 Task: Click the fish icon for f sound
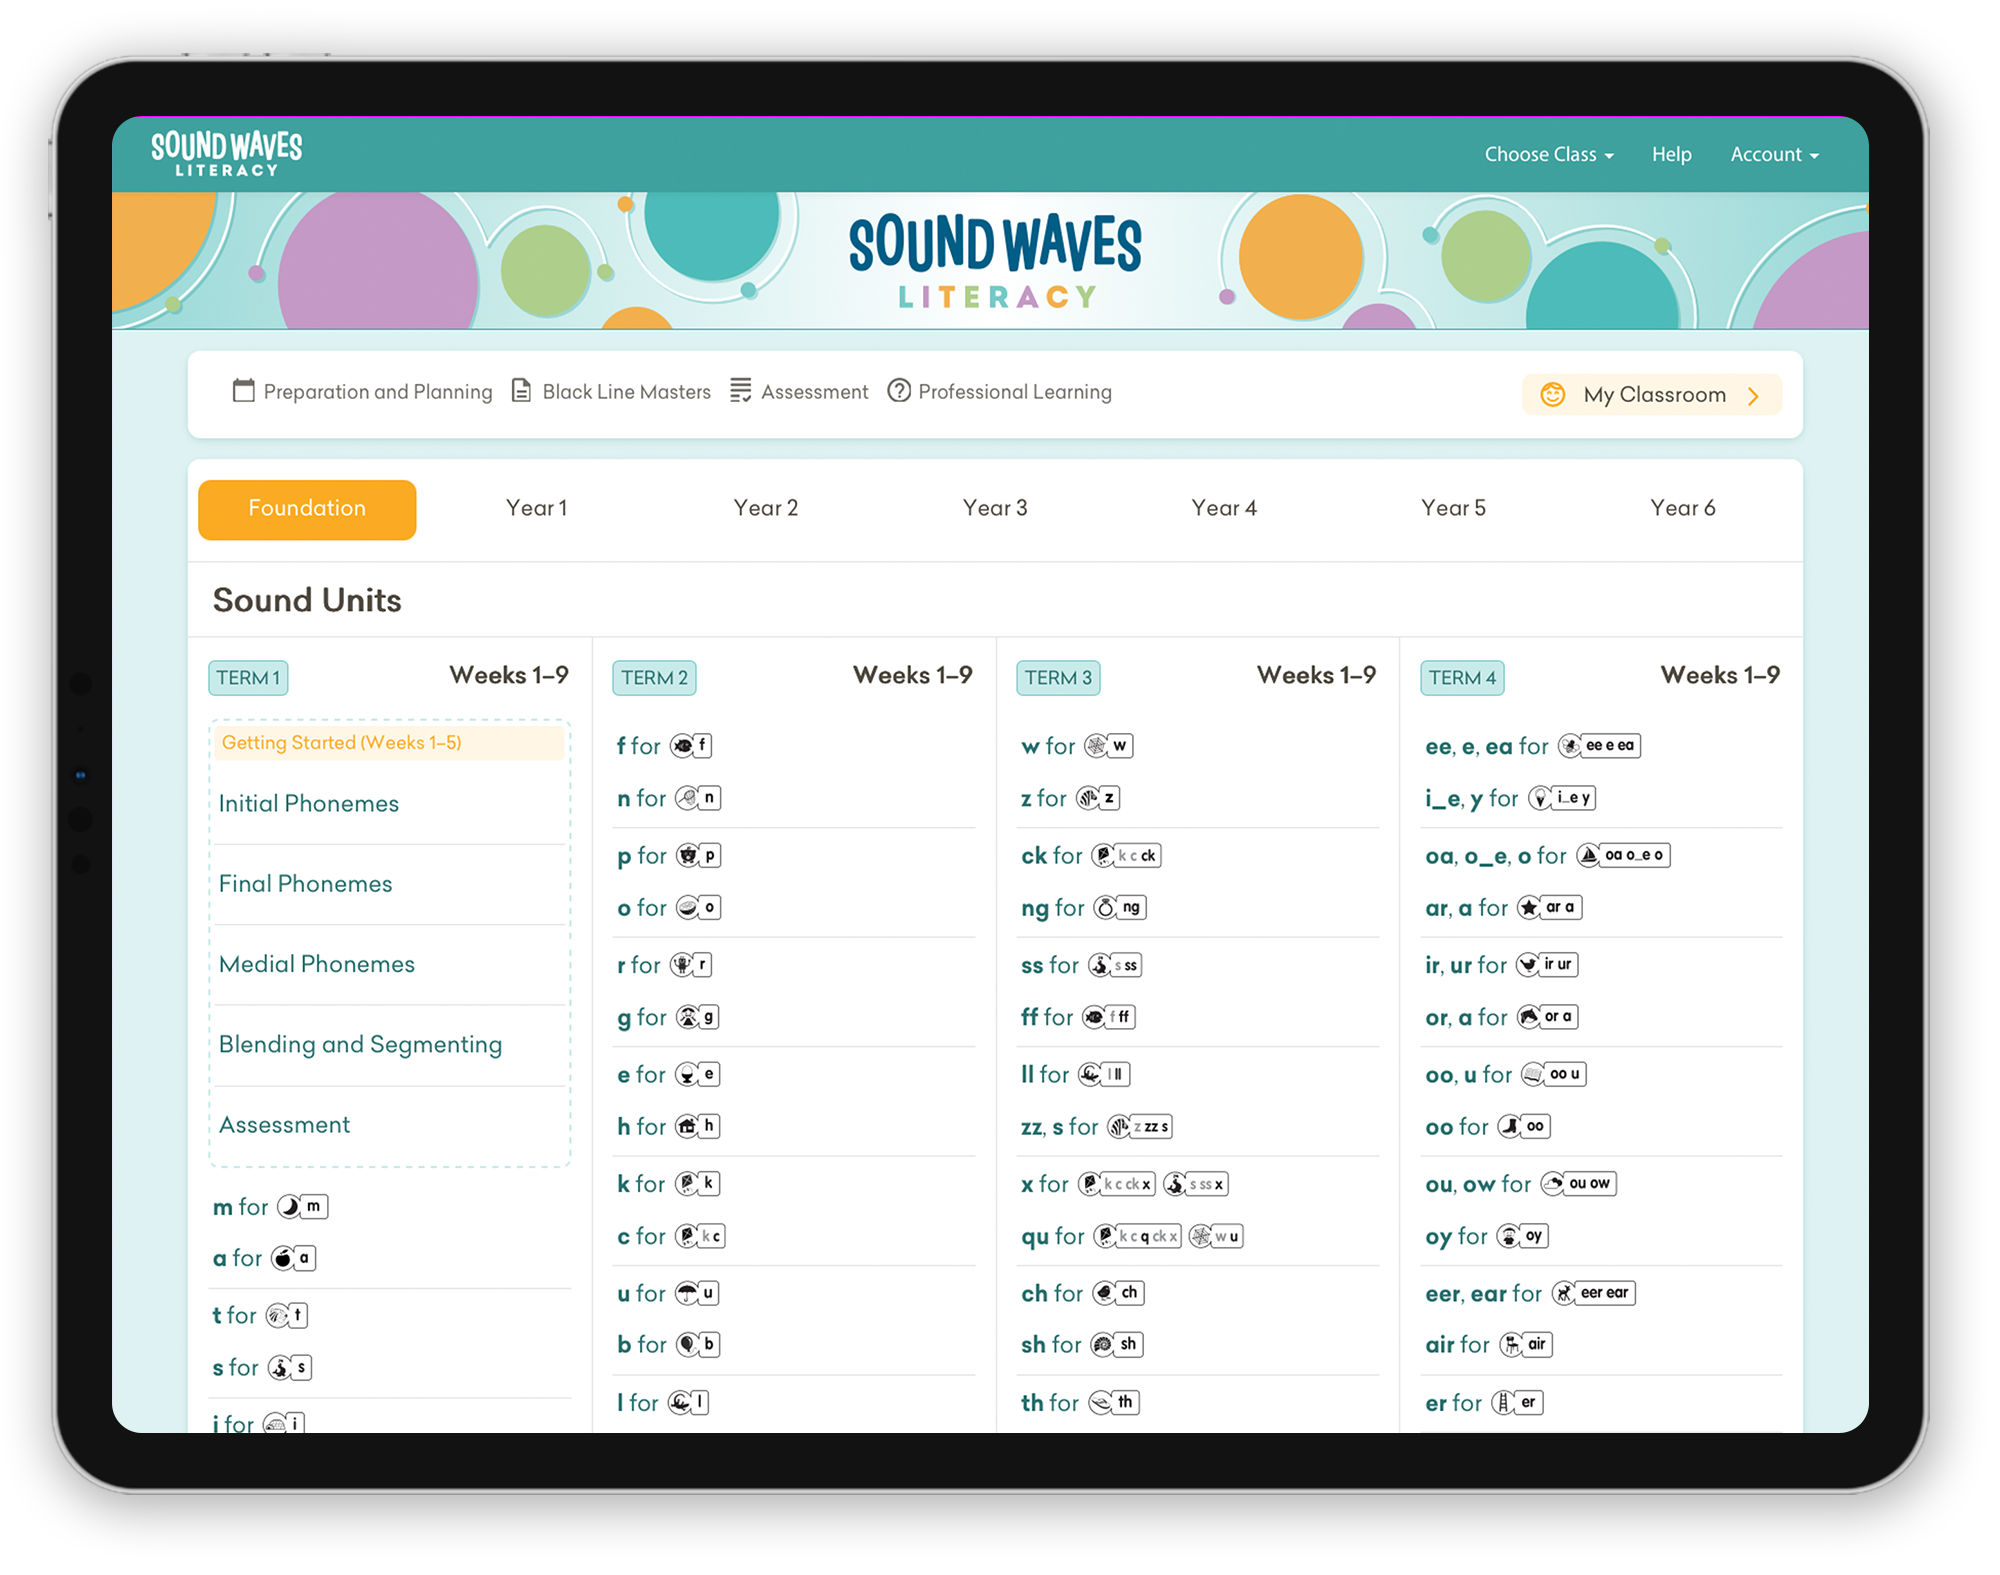click(682, 746)
